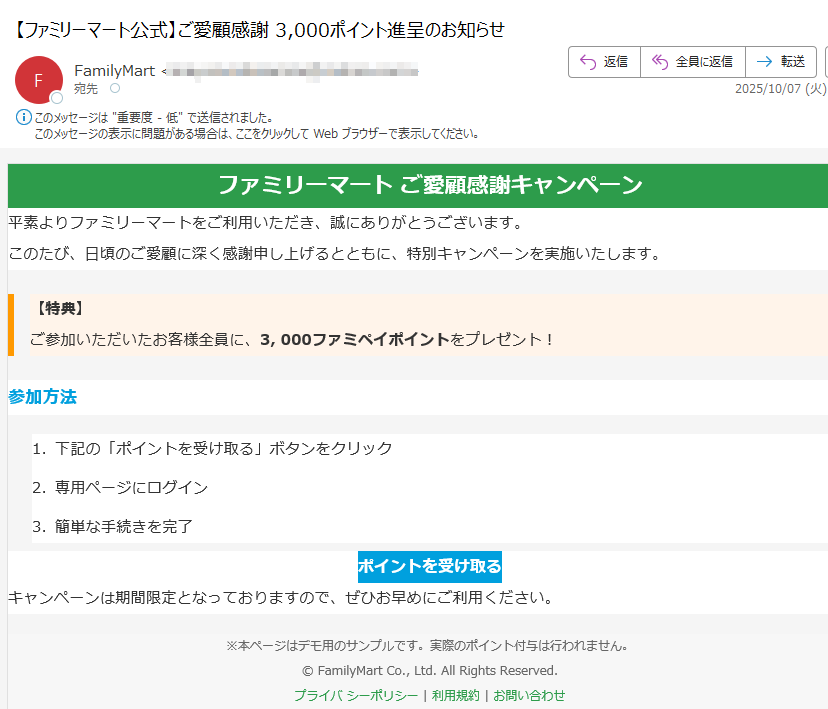The image size is (828, 709).
Task: Click the 返信 button to reply
Action: point(604,61)
